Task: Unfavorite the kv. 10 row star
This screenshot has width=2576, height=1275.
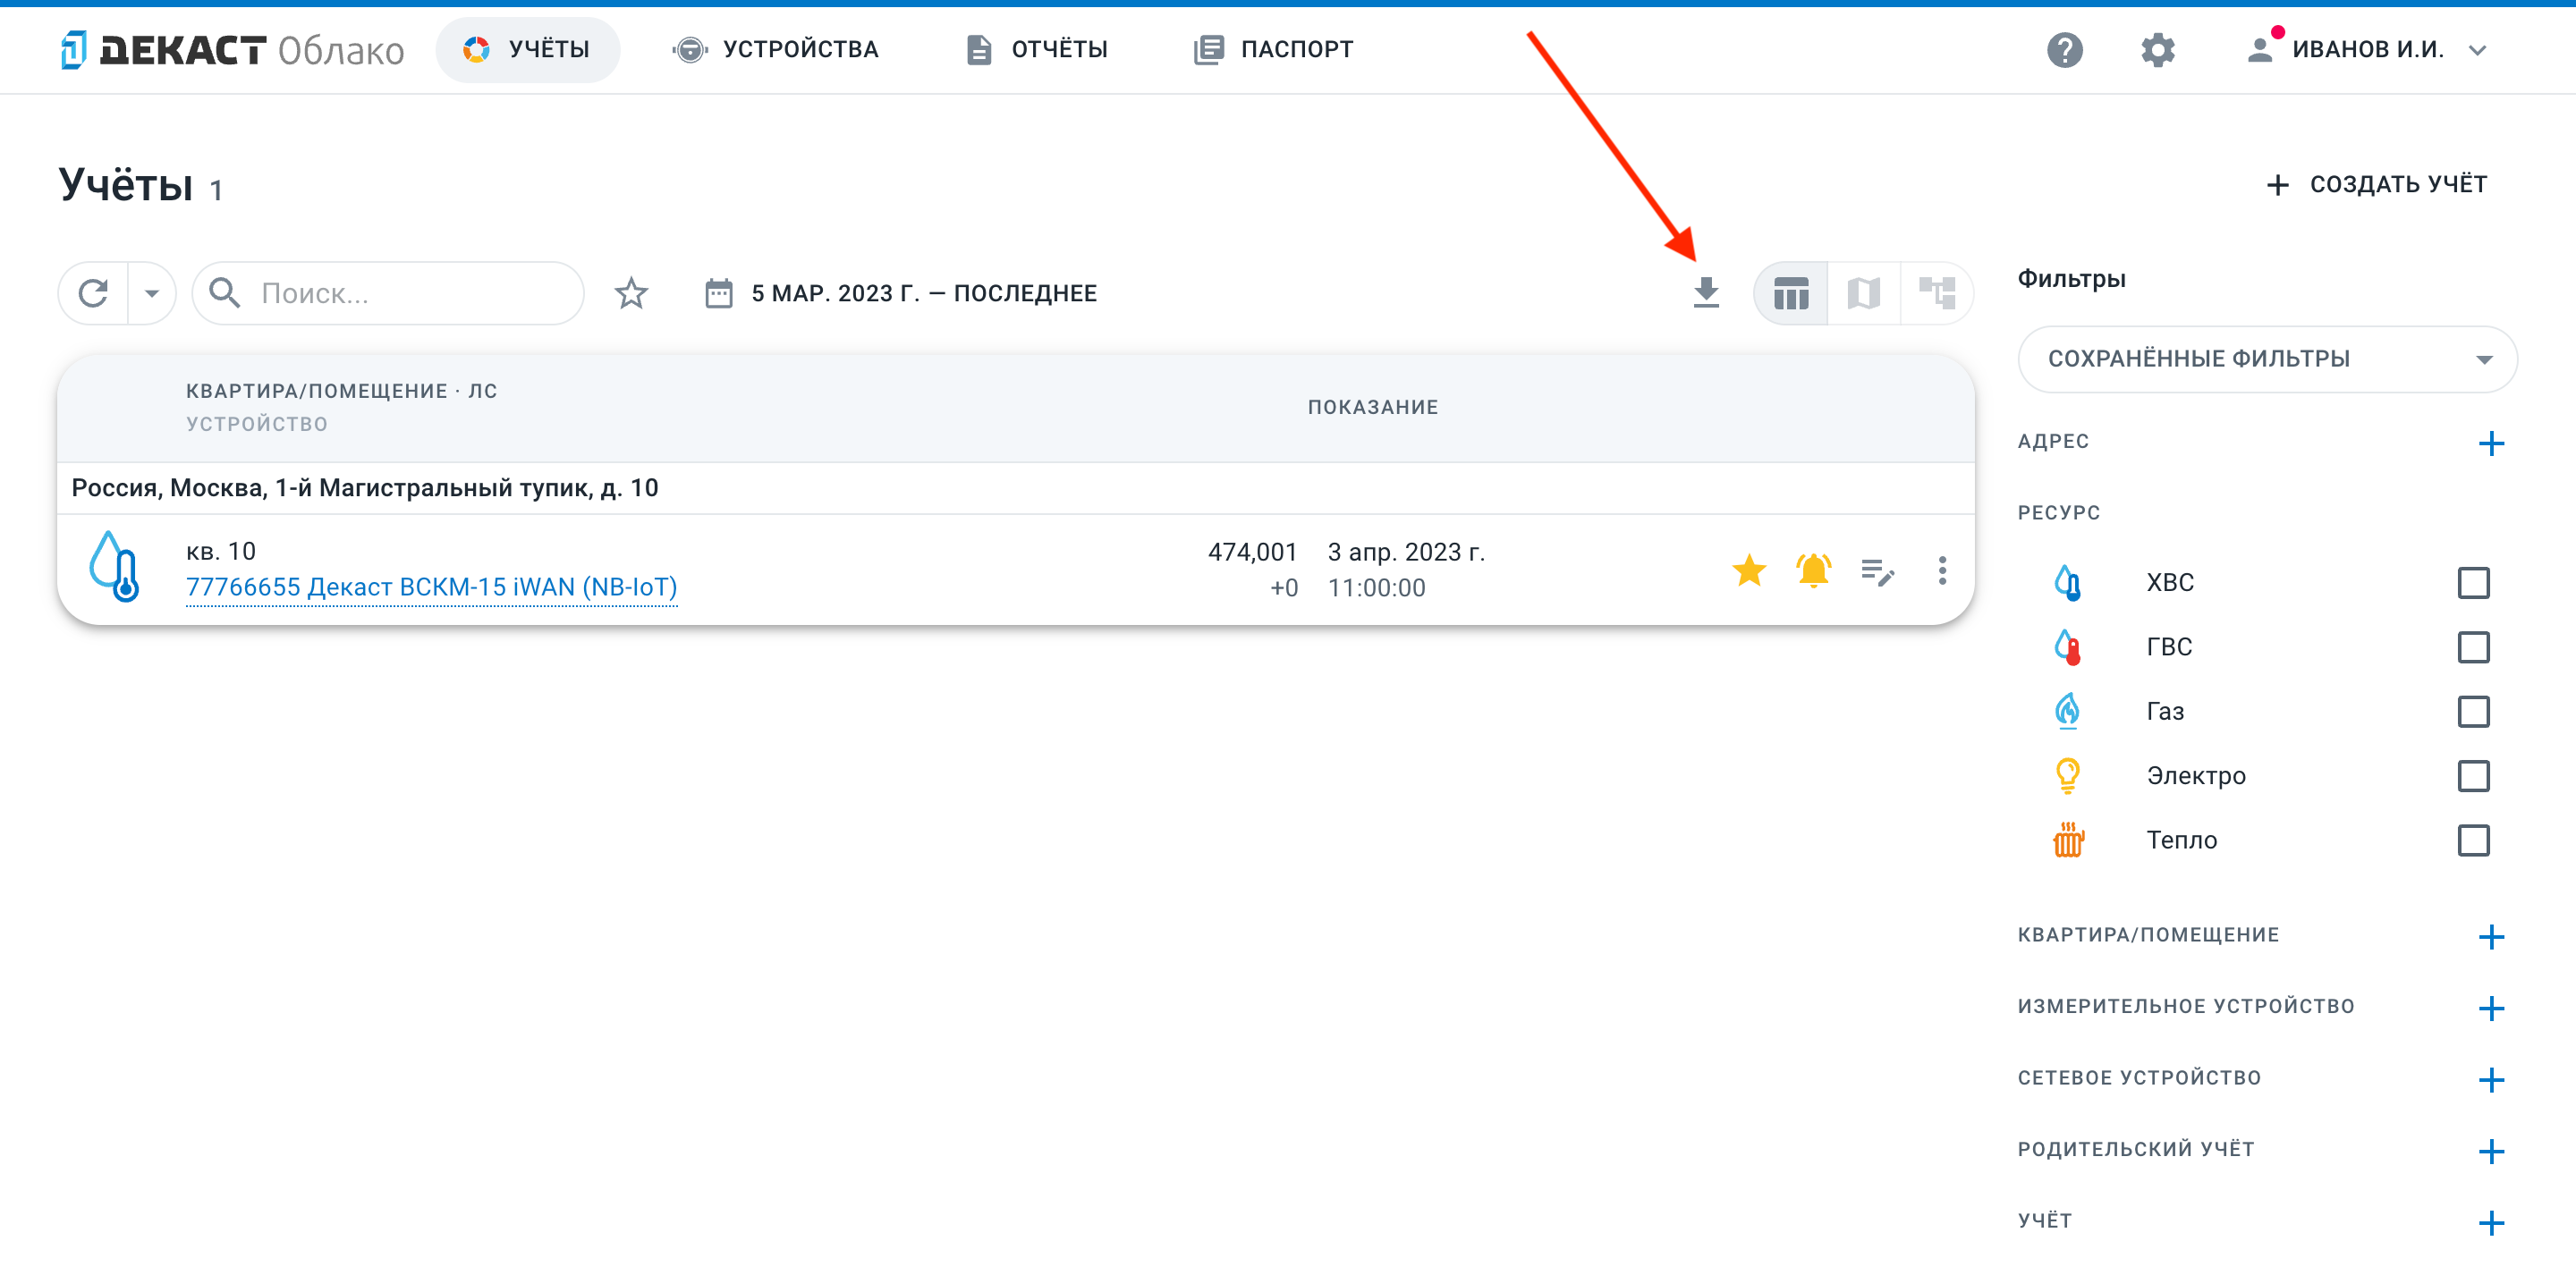Action: [1749, 570]
